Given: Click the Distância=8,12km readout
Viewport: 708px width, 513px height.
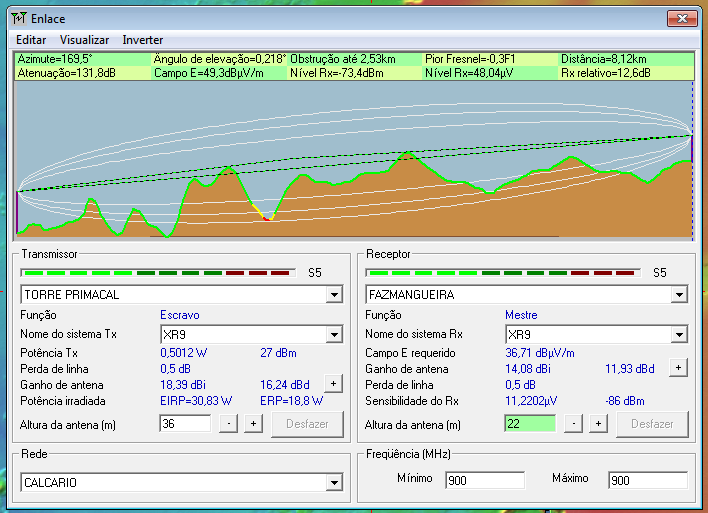Looking at the screenshot, I should point(604,59).
